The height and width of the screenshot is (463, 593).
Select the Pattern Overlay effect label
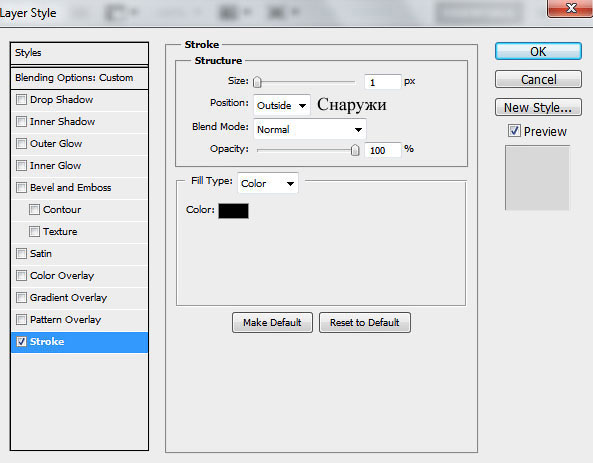coord(65,320)
